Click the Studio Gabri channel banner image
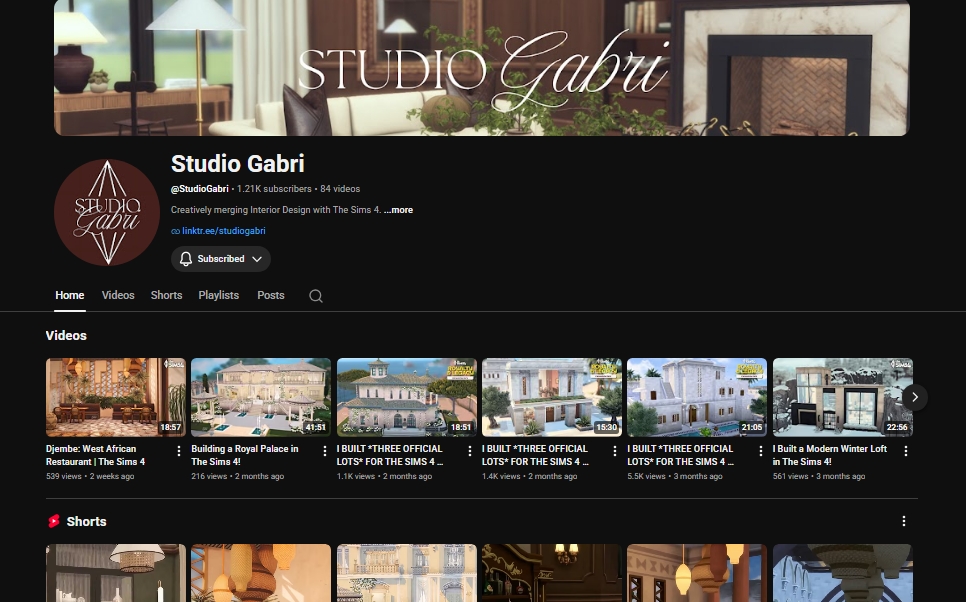This screenshot has height=602, width=966. coord(482,68)
